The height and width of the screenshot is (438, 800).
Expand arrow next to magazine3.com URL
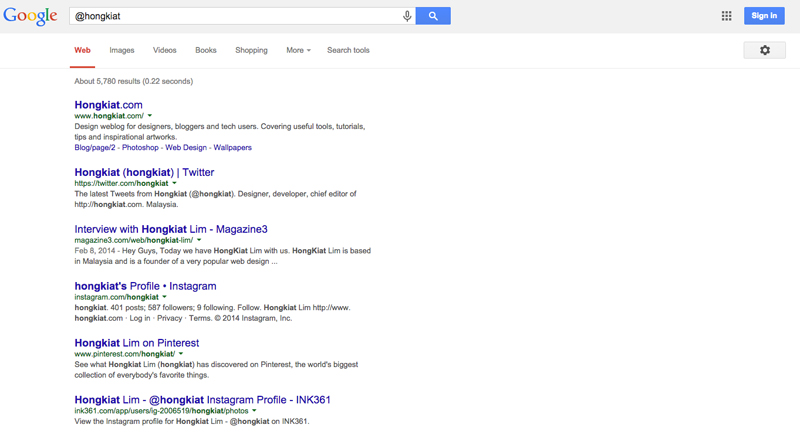point(199,240)
